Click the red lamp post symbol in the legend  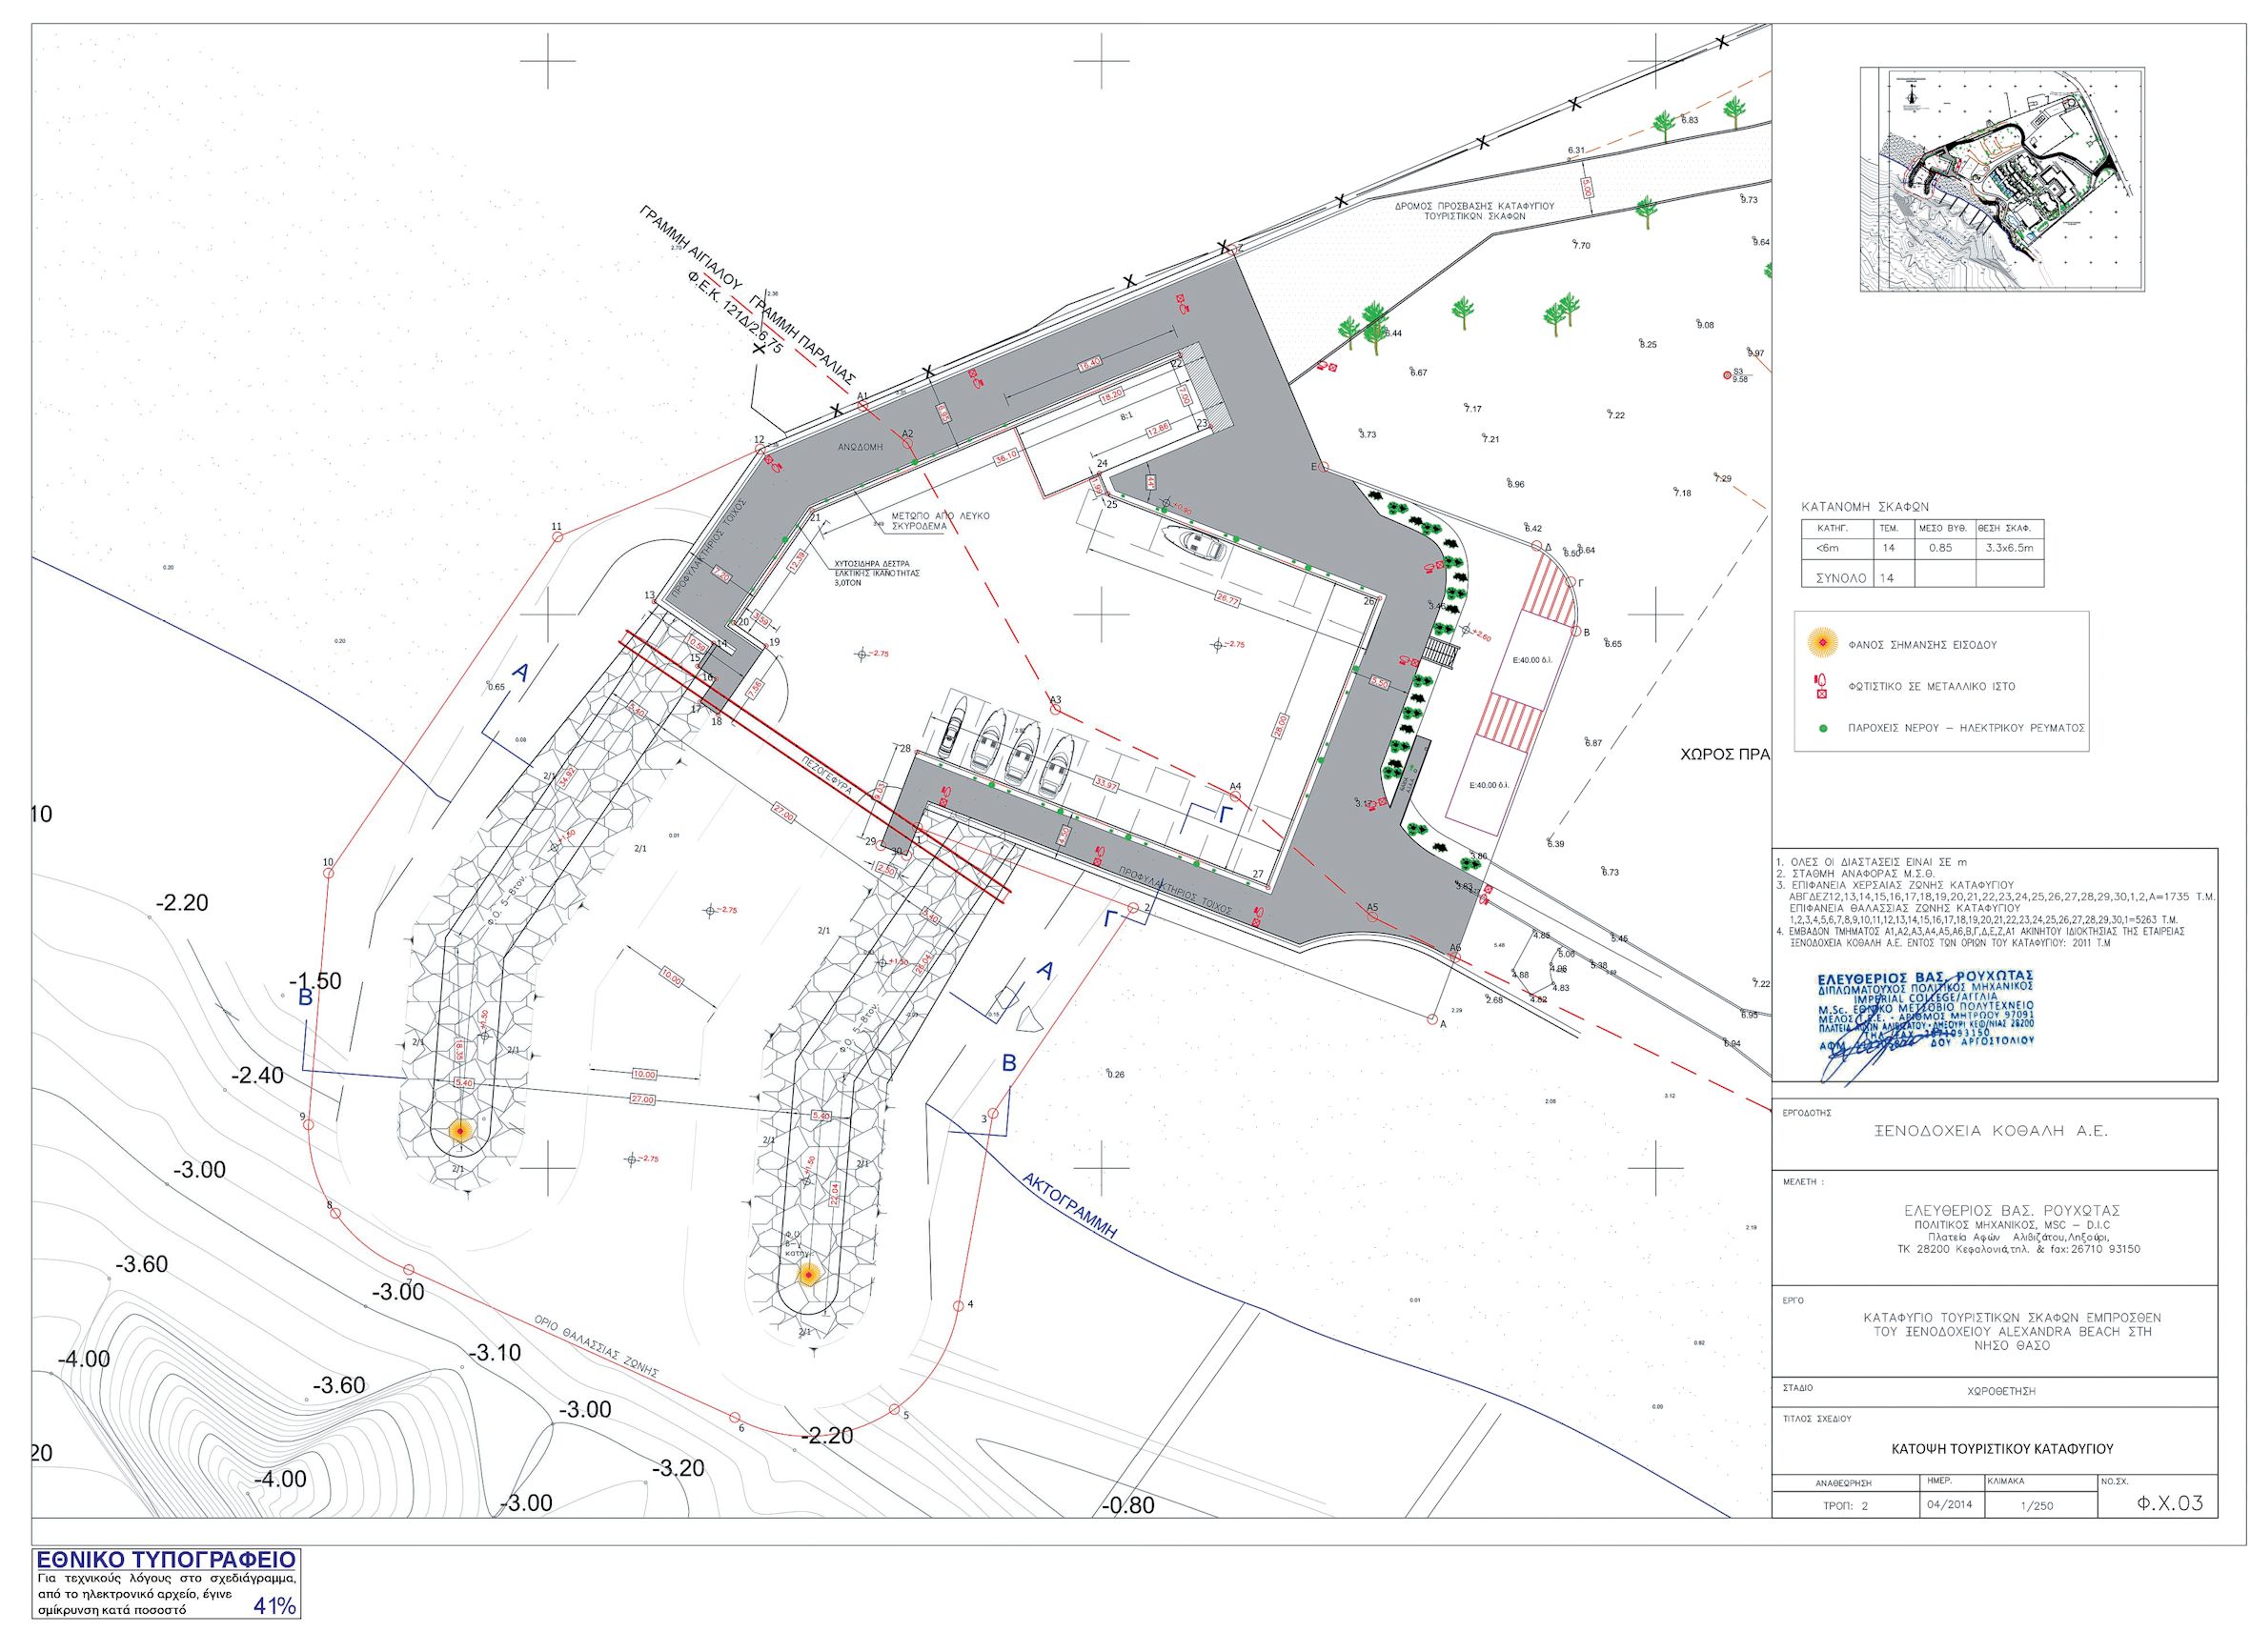(x=1822, y=688)
